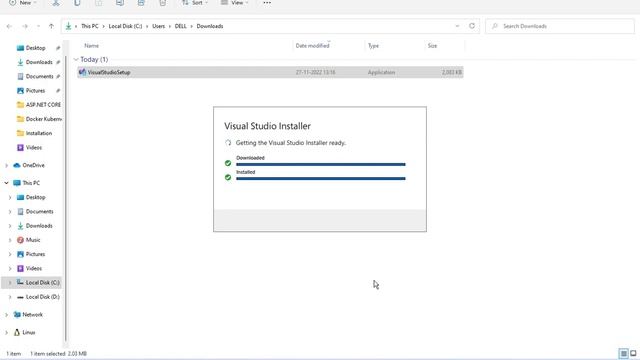
Task: Open recent locations dropdown arrow
Action: [x=38, y=26]
